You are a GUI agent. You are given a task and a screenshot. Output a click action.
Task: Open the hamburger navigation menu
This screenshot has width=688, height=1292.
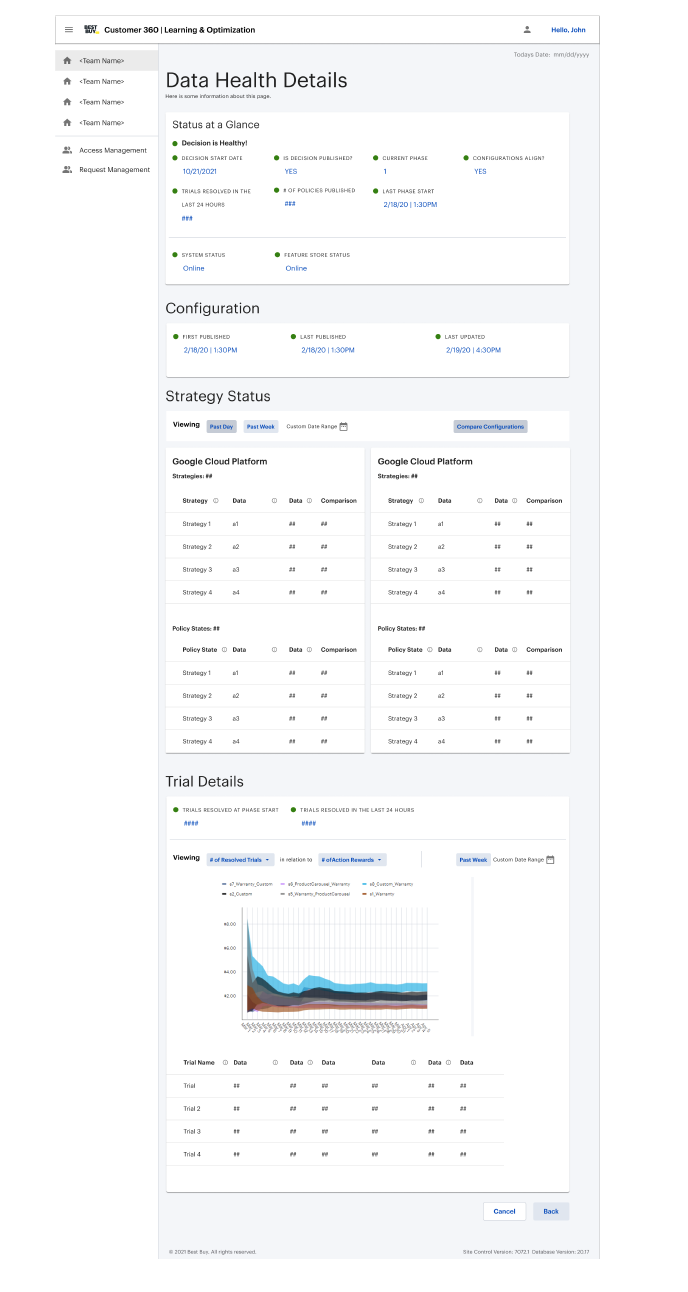pos(69,30)
